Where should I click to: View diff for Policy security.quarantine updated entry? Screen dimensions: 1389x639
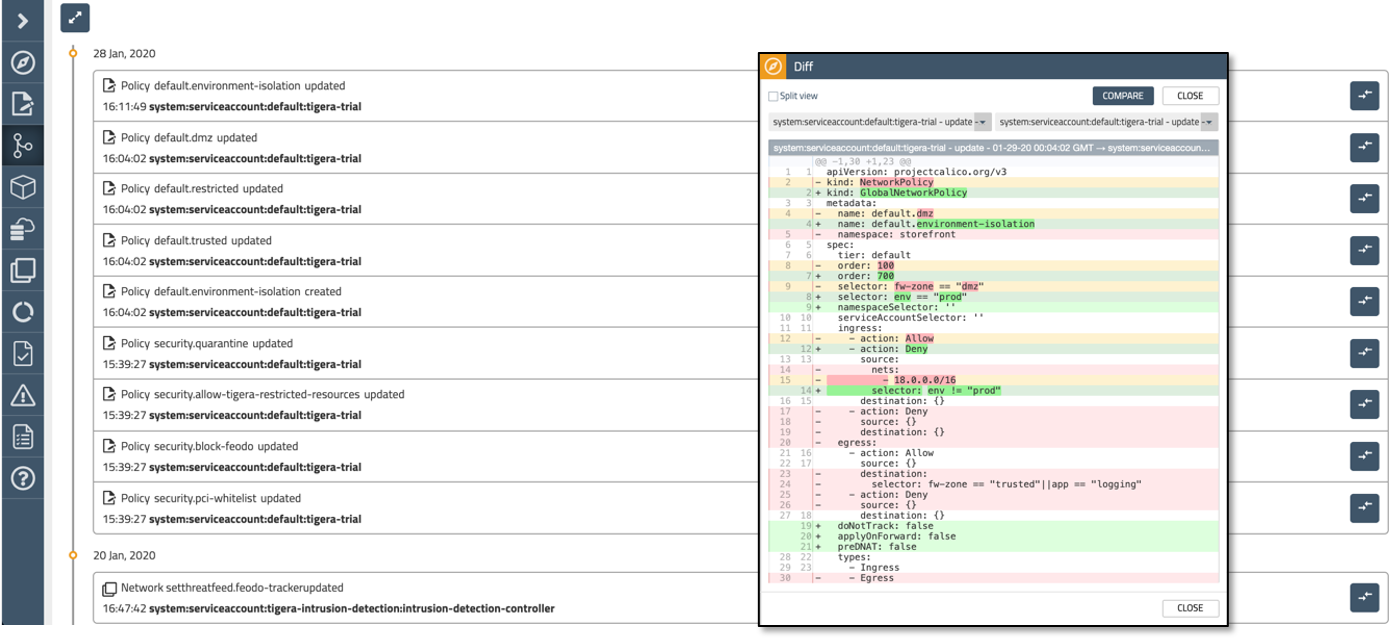pos(1365,352)
